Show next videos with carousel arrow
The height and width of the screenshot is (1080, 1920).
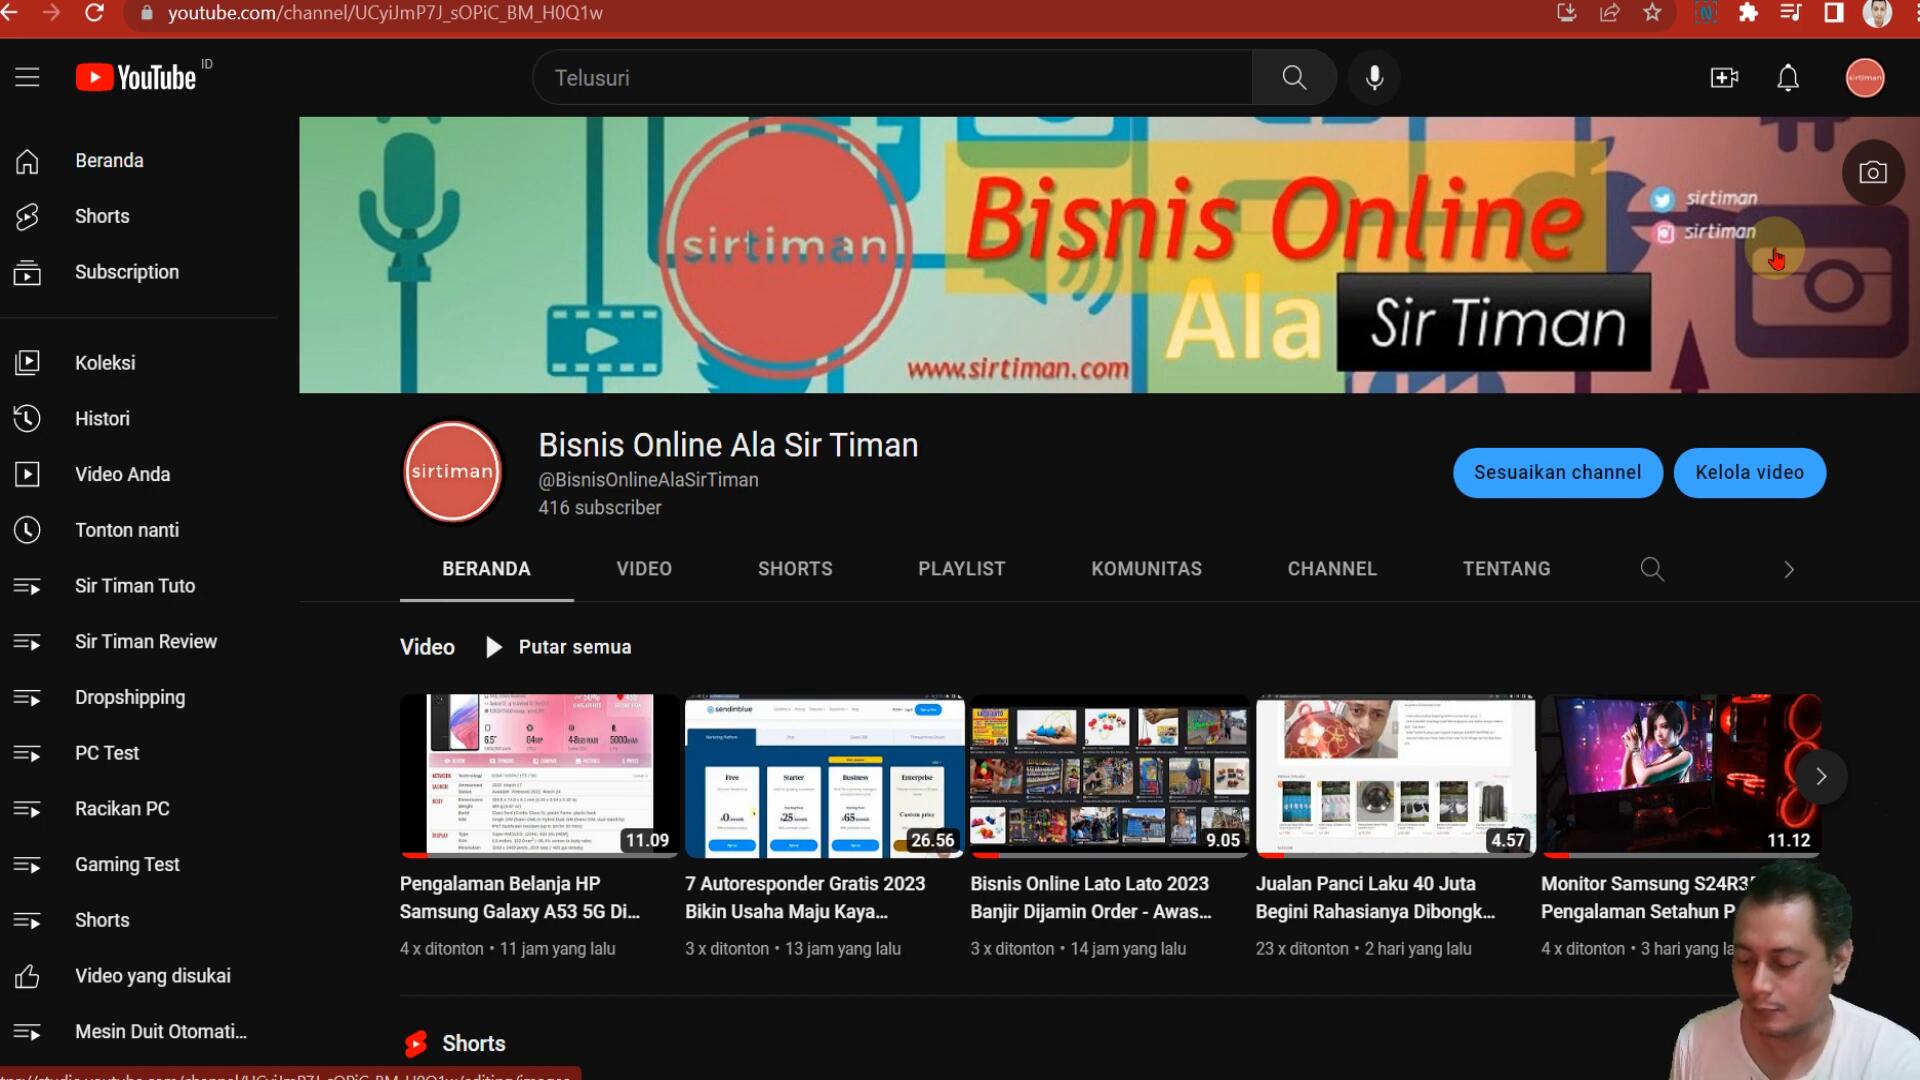(1820, 776)
